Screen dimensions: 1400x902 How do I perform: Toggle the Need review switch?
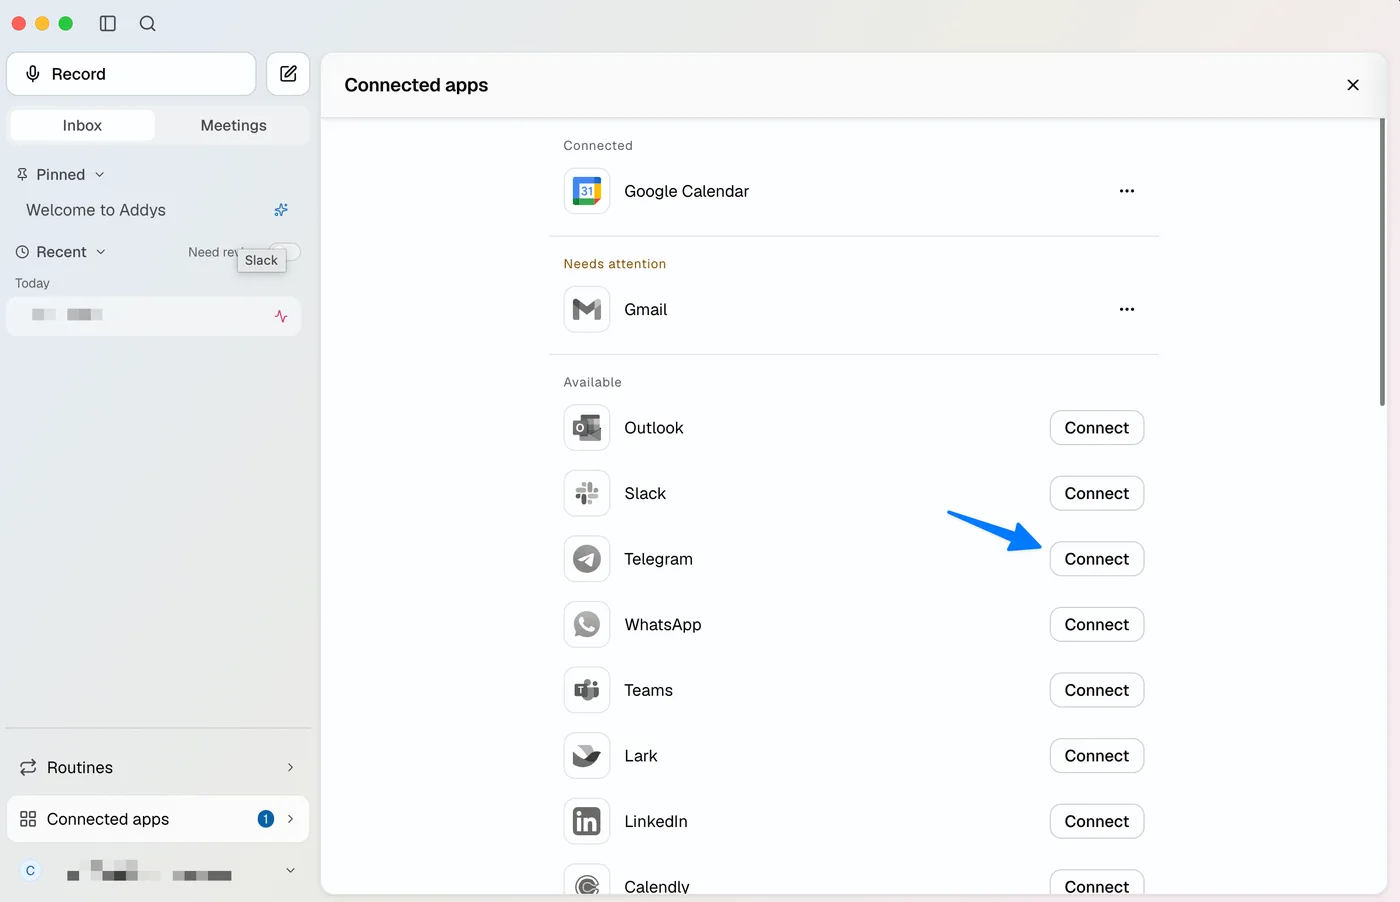286,252
